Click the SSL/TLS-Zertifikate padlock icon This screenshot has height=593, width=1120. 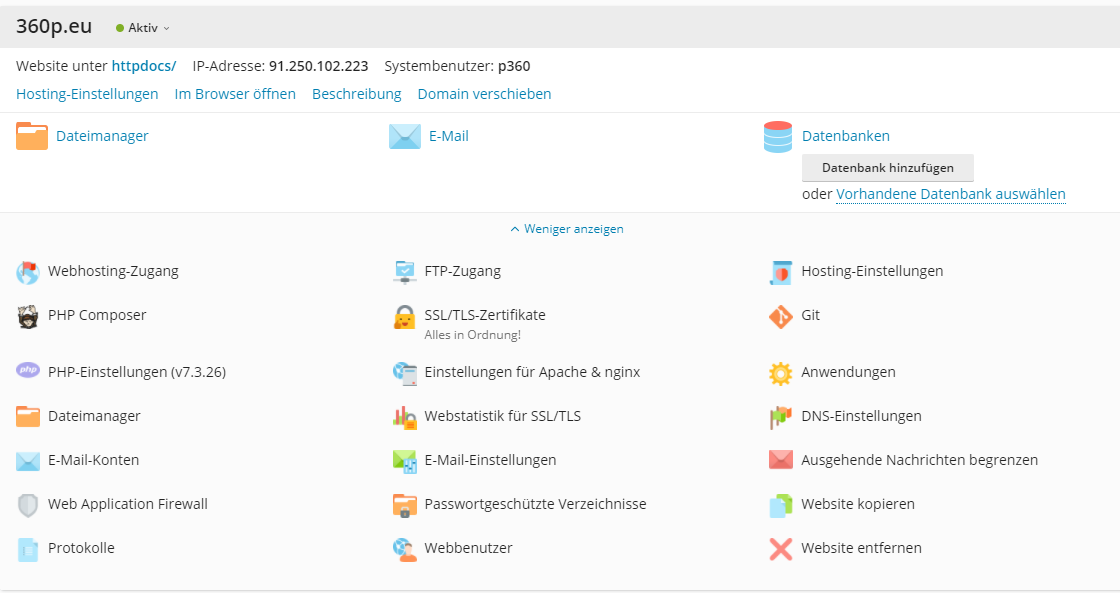click(404, 318)
